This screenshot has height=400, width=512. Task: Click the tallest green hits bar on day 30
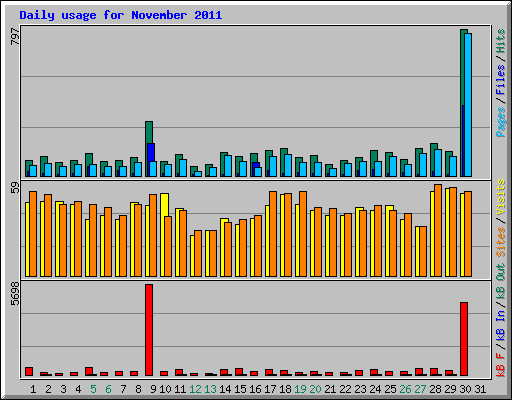click(463, 67)
